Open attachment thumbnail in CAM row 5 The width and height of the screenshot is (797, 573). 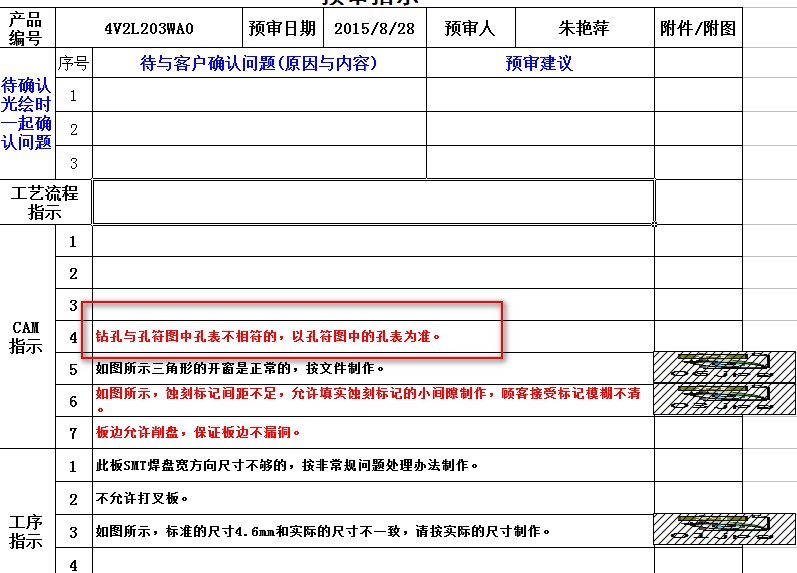click(x=724, y=367)
